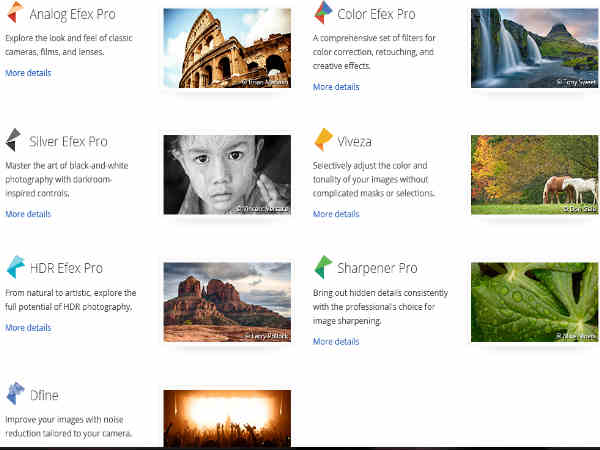The image size is (600, 450).
Task: Click the Sharpener Pro heading
Action: [377, 268]
